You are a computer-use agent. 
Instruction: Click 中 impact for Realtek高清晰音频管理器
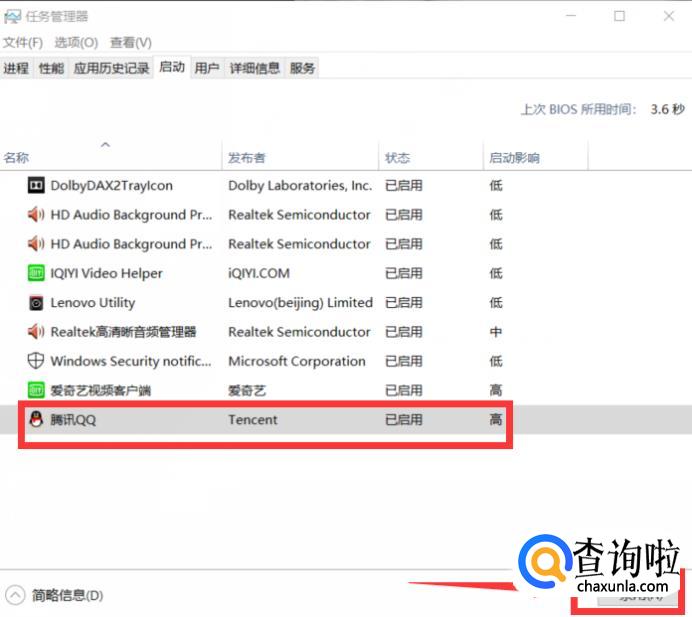click(x=496, y=331)
